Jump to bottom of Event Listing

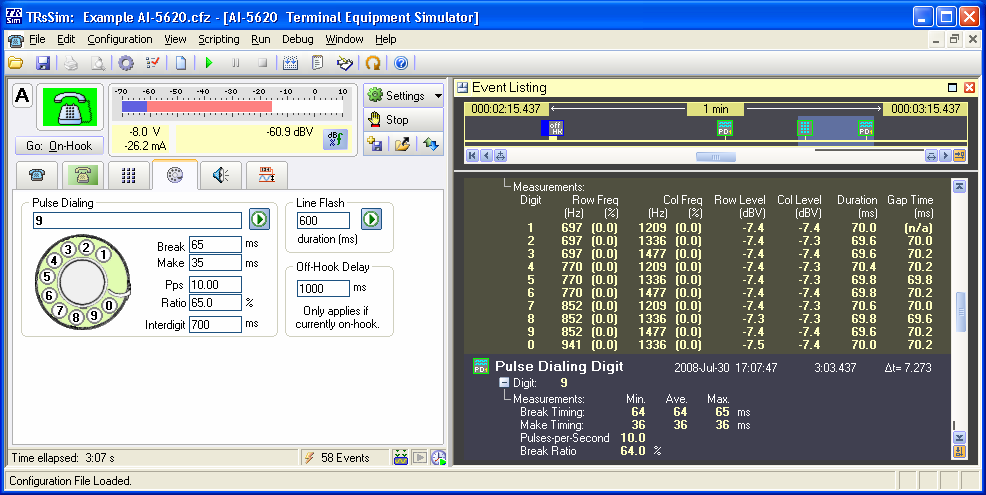click(960, 438)
